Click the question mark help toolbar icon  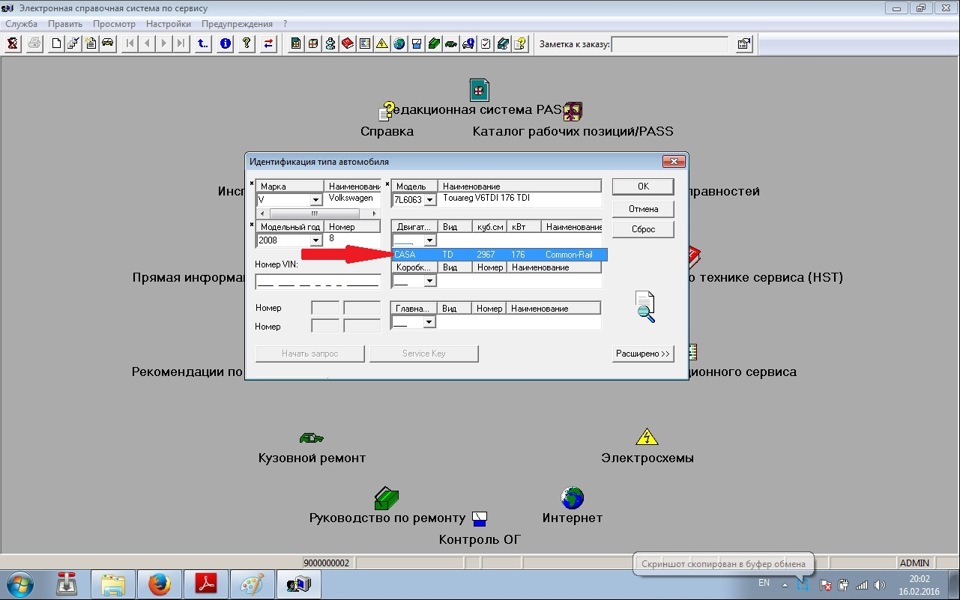tap(246, 43)
